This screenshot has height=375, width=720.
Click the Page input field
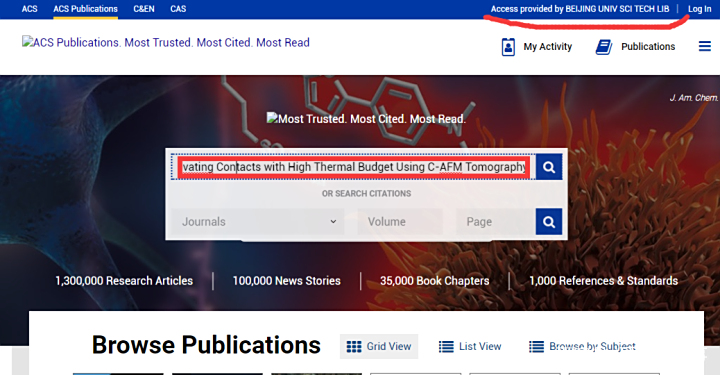(x=496, y=222)
